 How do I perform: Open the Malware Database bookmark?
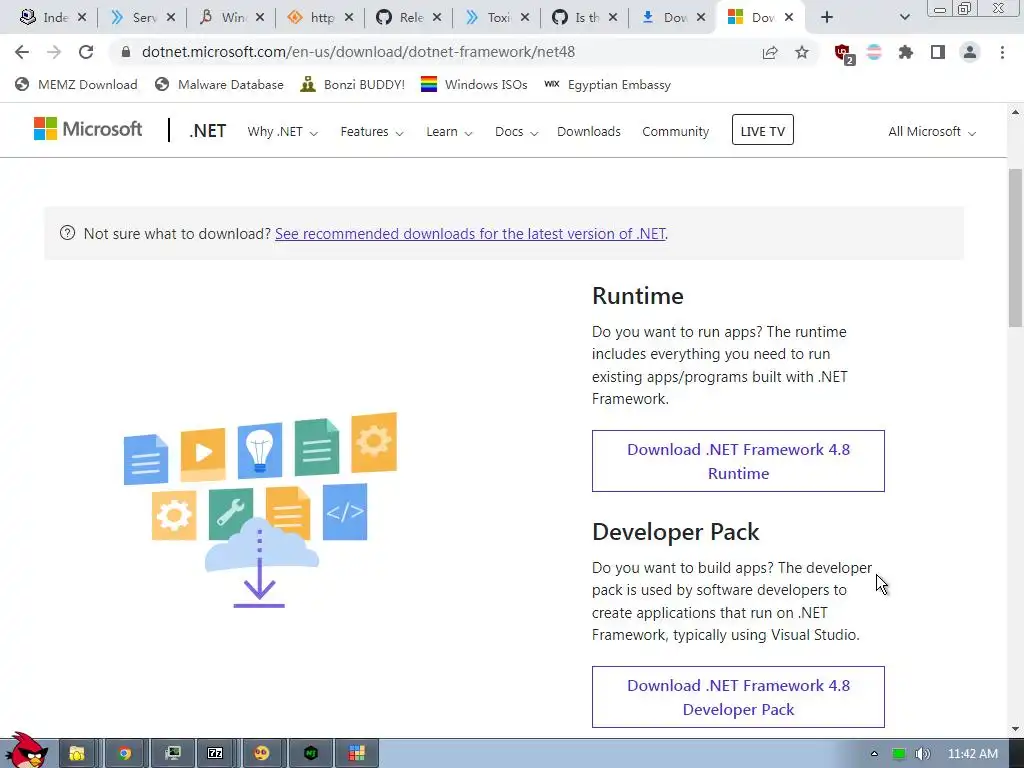tap(219, 85)
